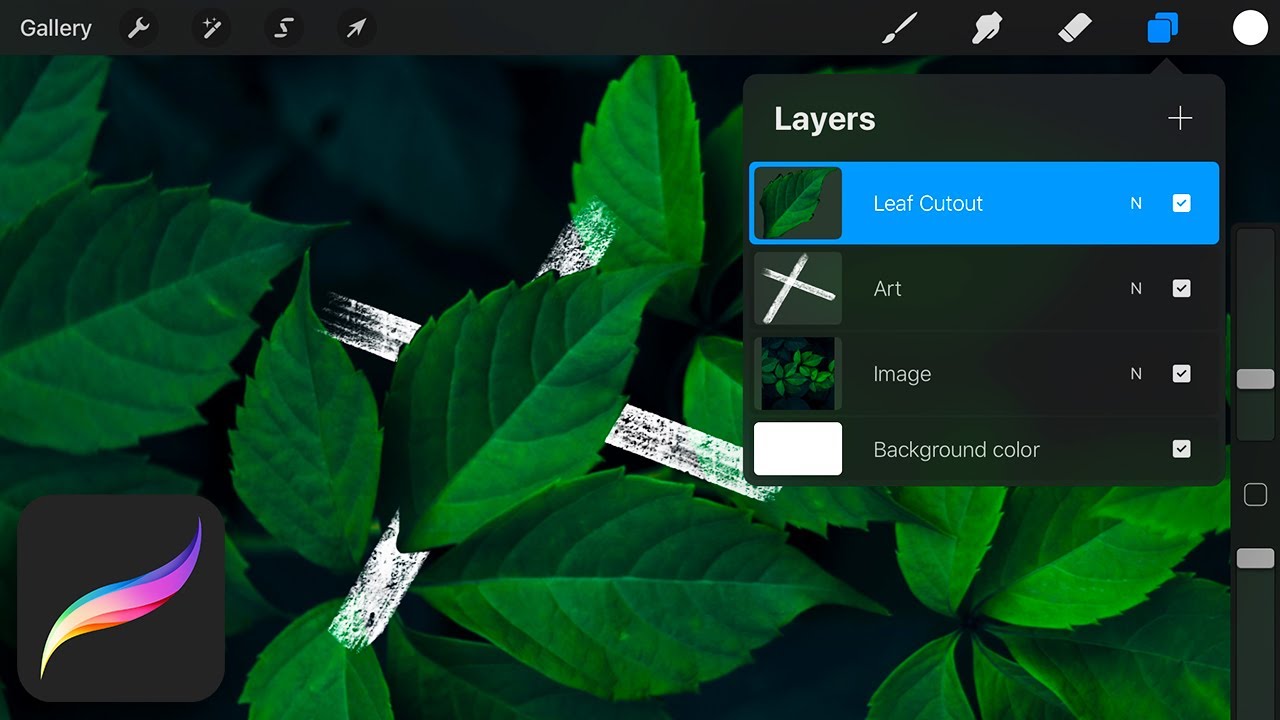This screenshot has height=720, width=1280.
Task: Add a new layer with plus button
Action: pos(1180,119)
